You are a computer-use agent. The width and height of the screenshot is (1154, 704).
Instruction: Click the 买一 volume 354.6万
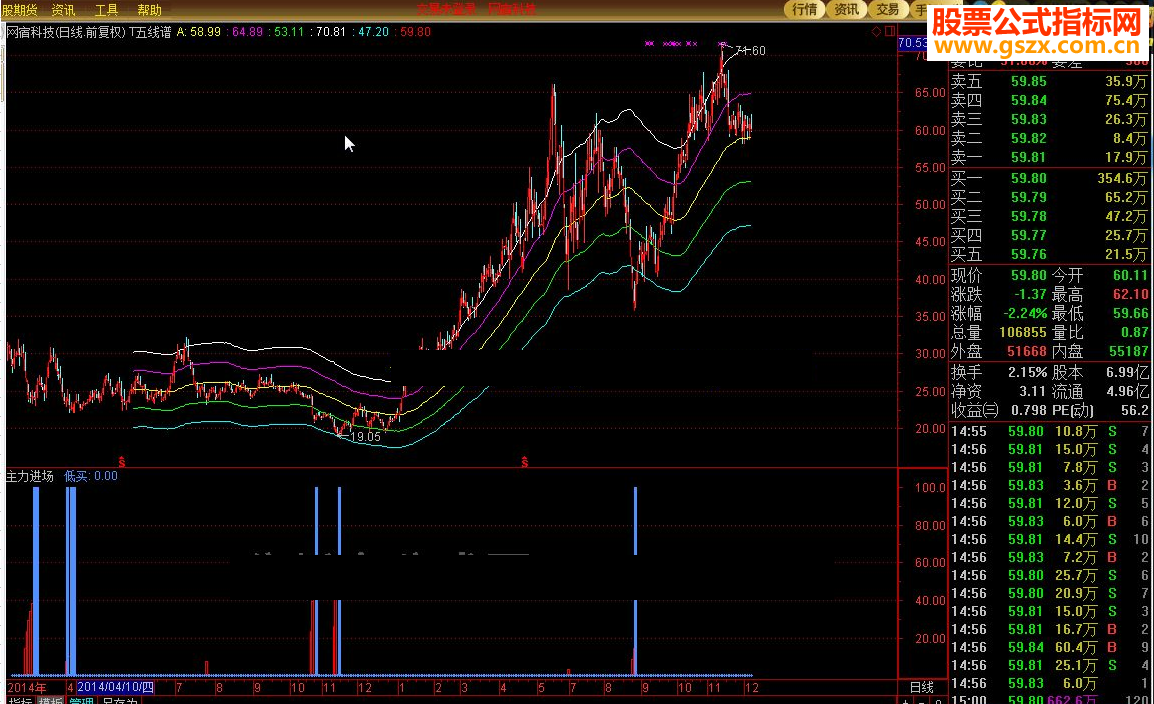click(1122, 179)
